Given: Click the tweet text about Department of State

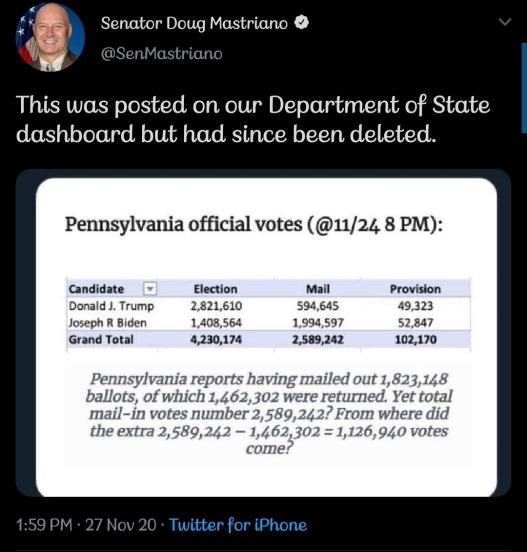Looking at the screenshot, I should point(253,119).
